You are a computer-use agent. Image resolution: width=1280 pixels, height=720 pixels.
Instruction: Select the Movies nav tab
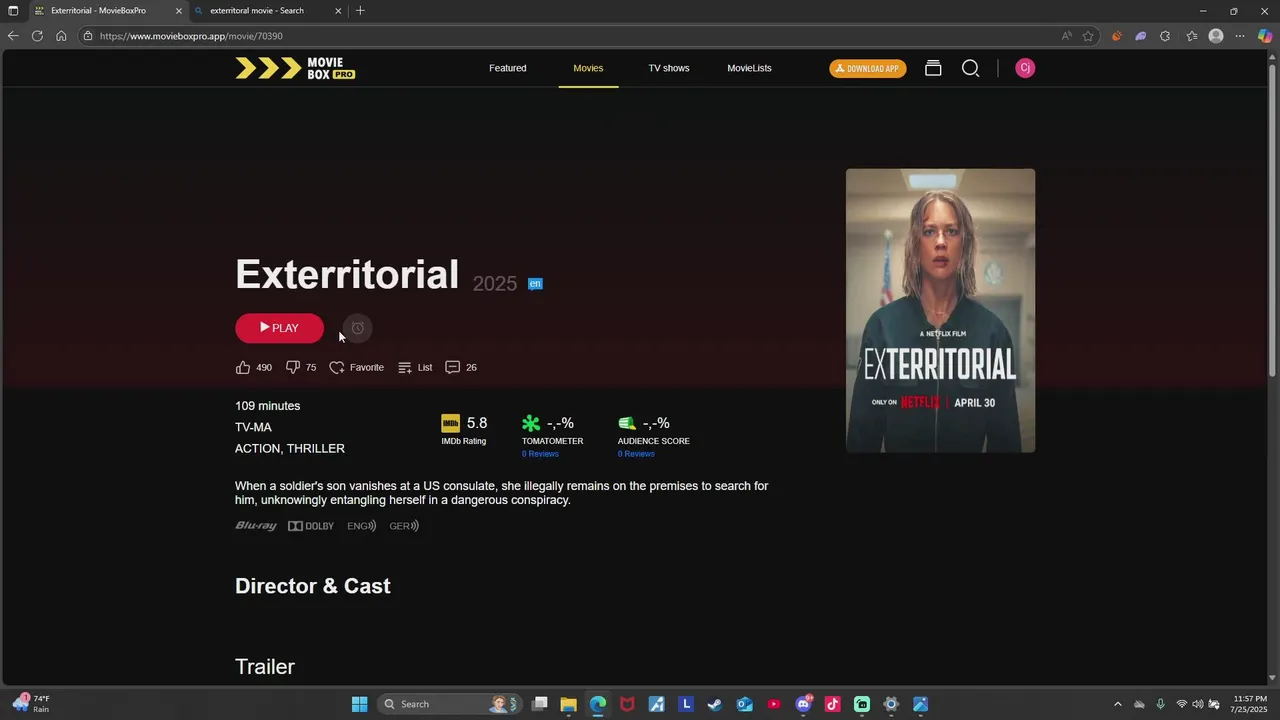tap(588, 68)
